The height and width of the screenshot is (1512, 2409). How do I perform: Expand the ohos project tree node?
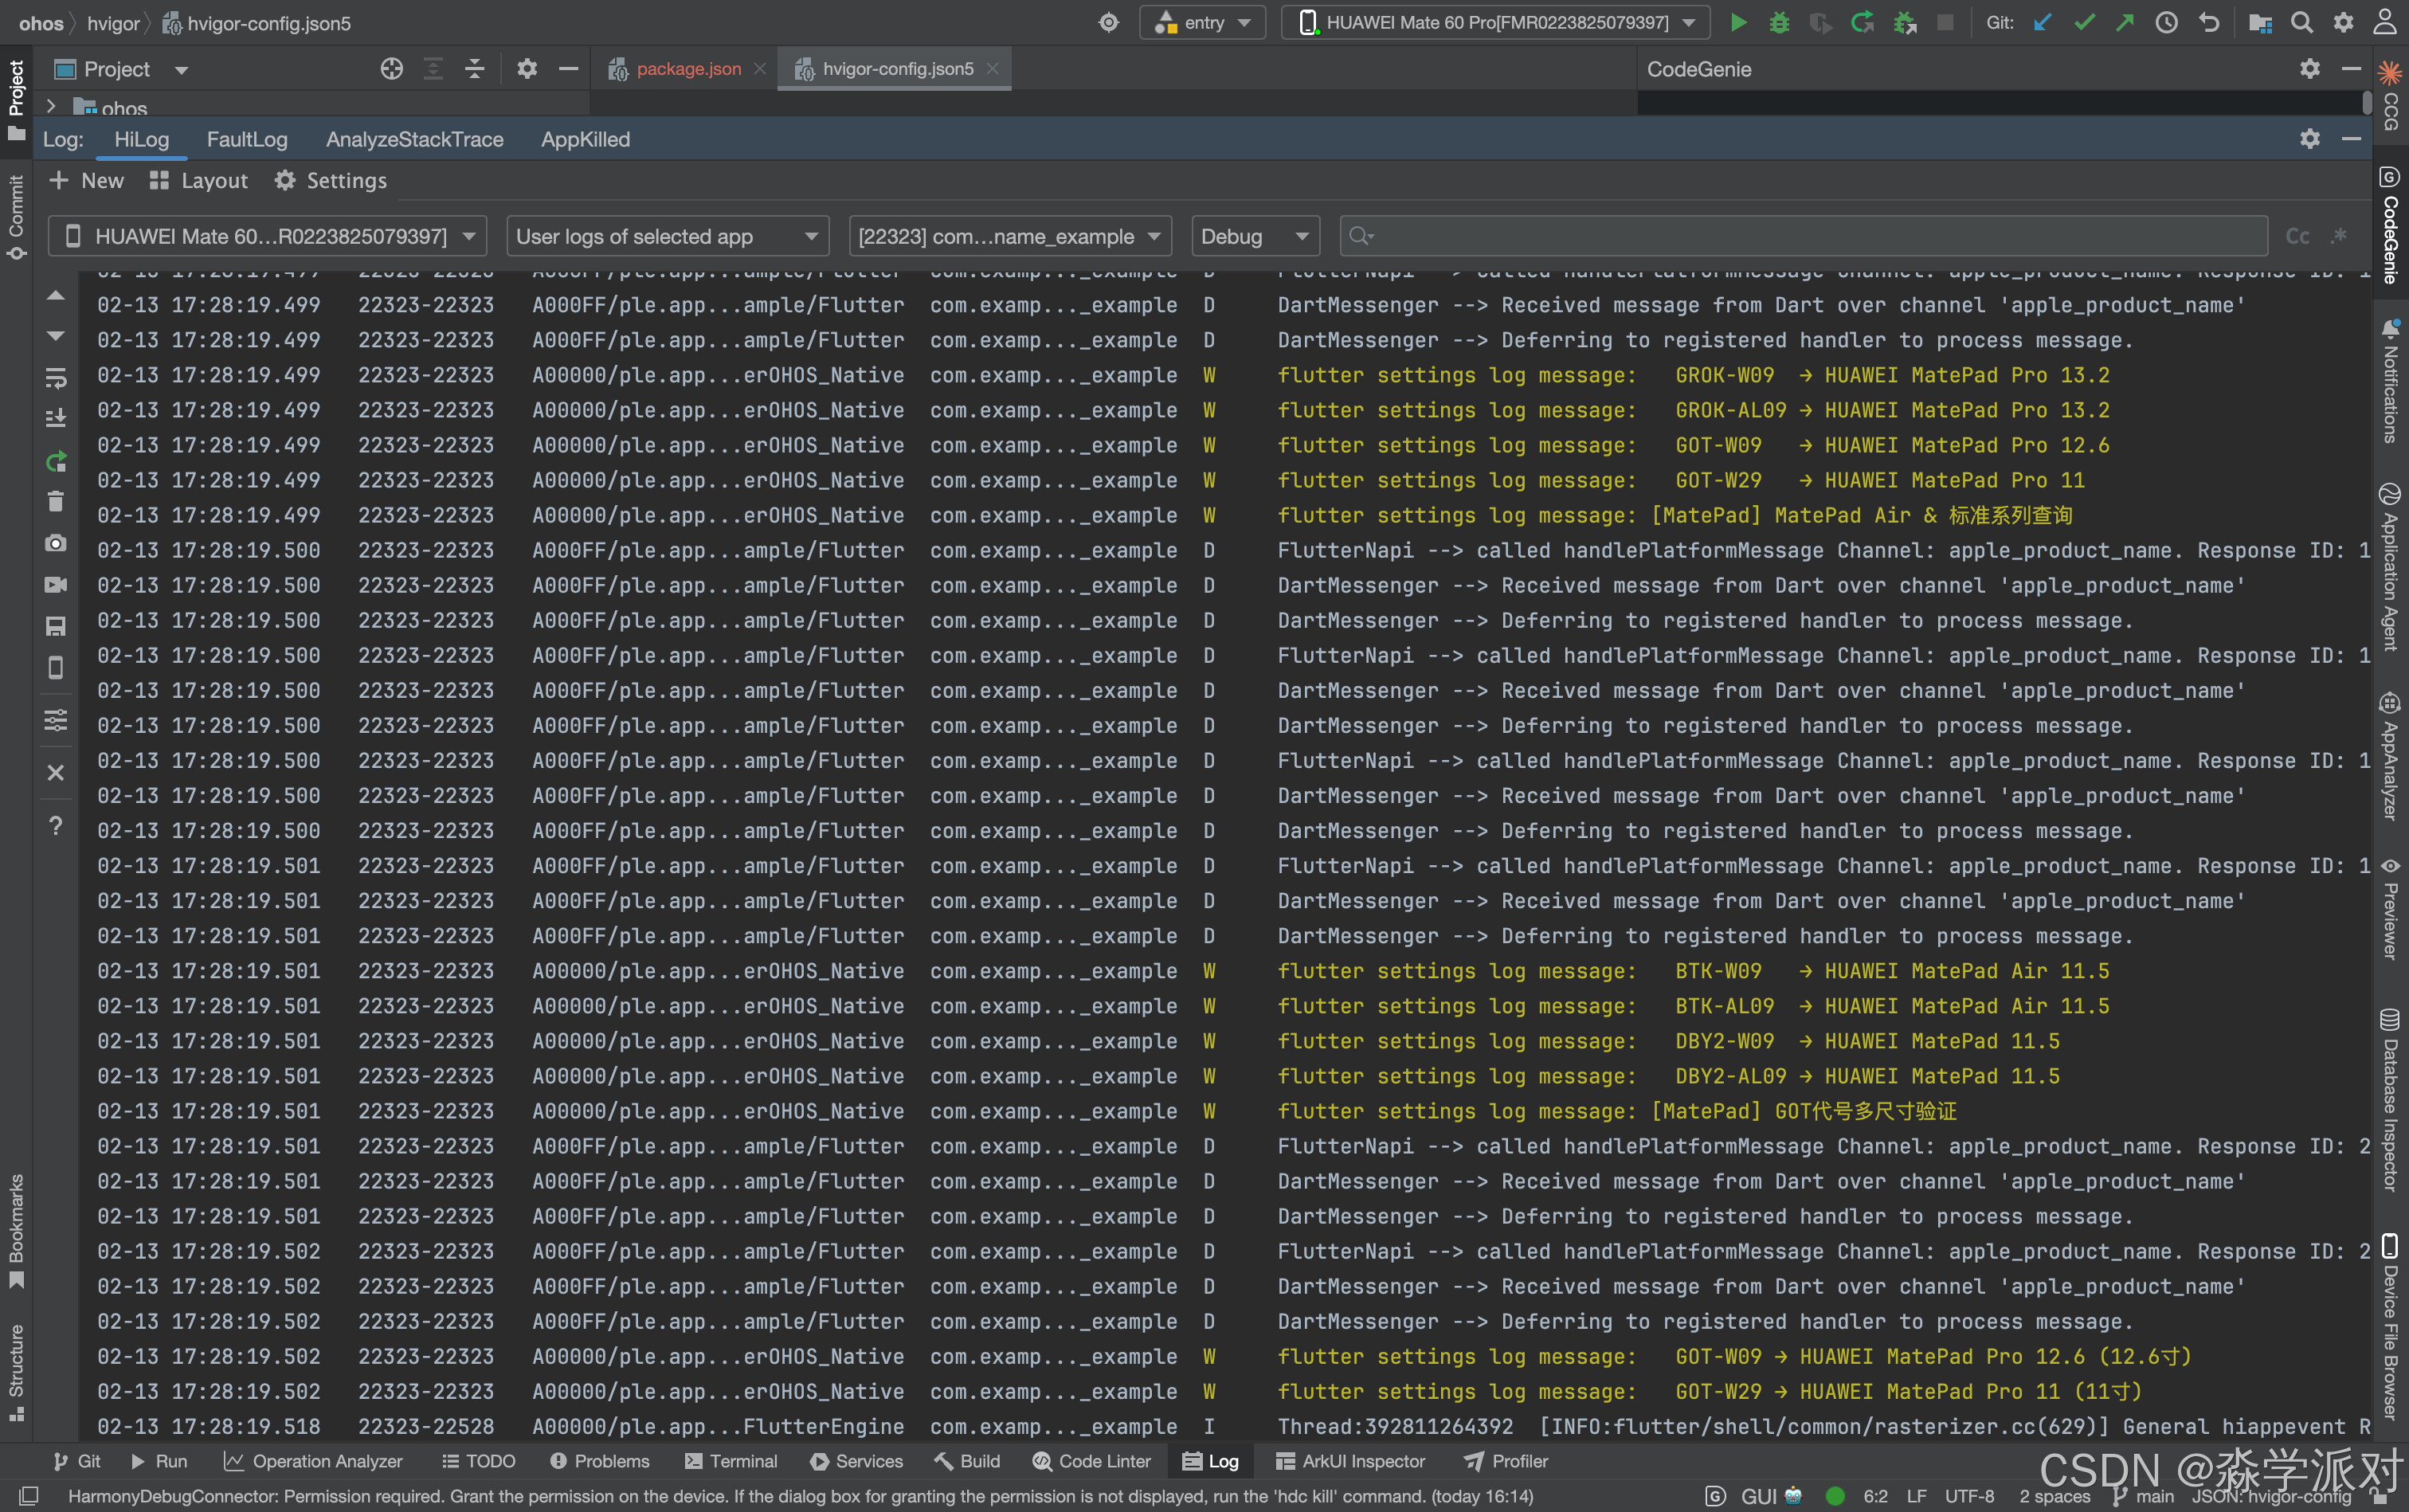click(51, 106)
